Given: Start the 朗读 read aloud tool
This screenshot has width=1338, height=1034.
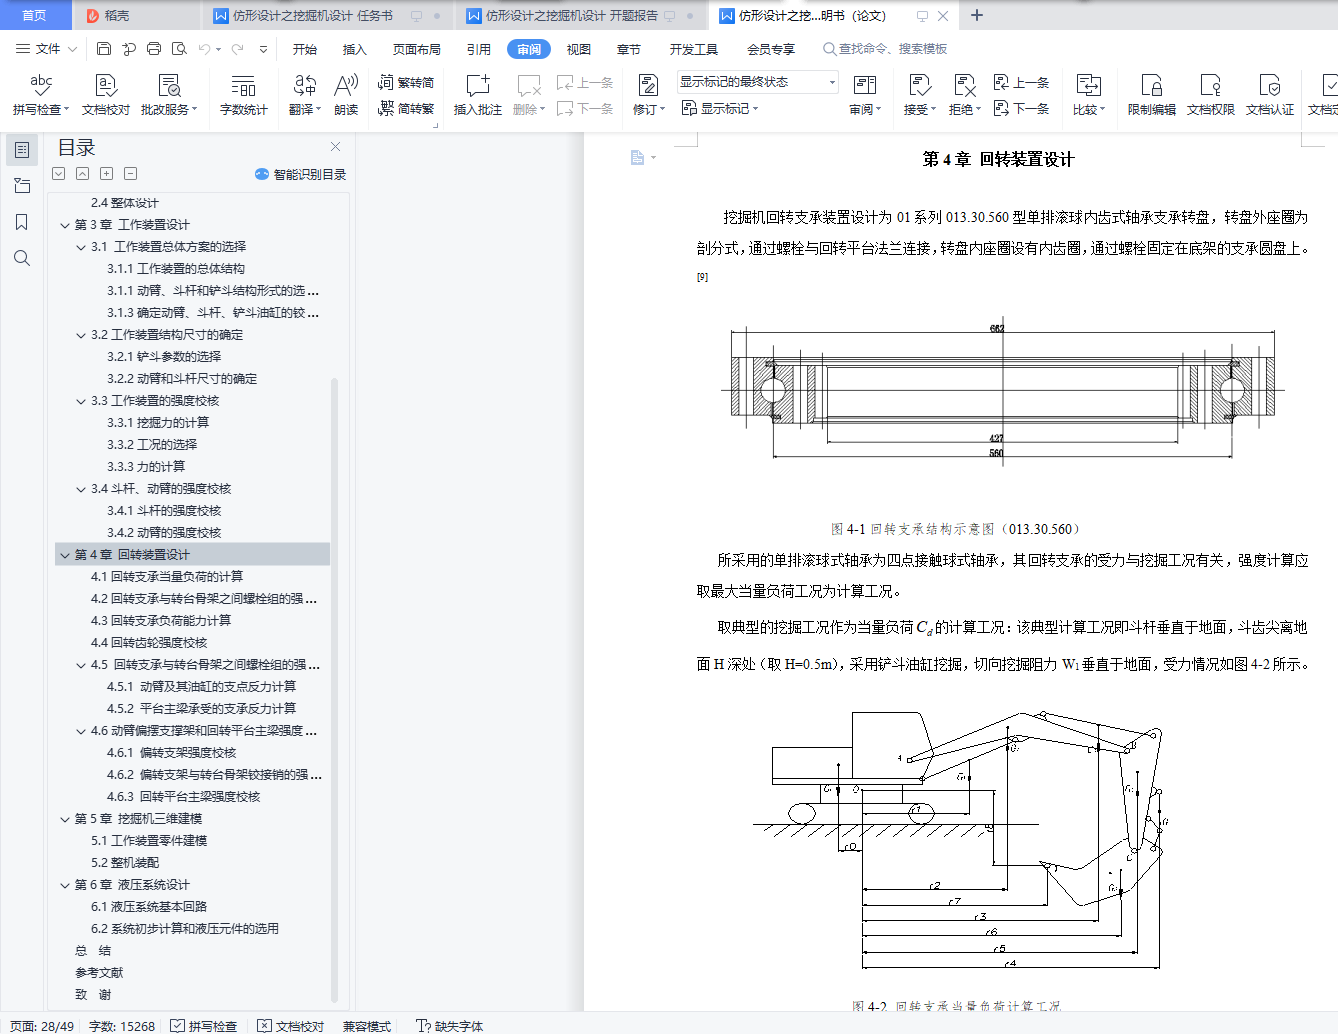Looking at the screenshot, I should point(346,95).
